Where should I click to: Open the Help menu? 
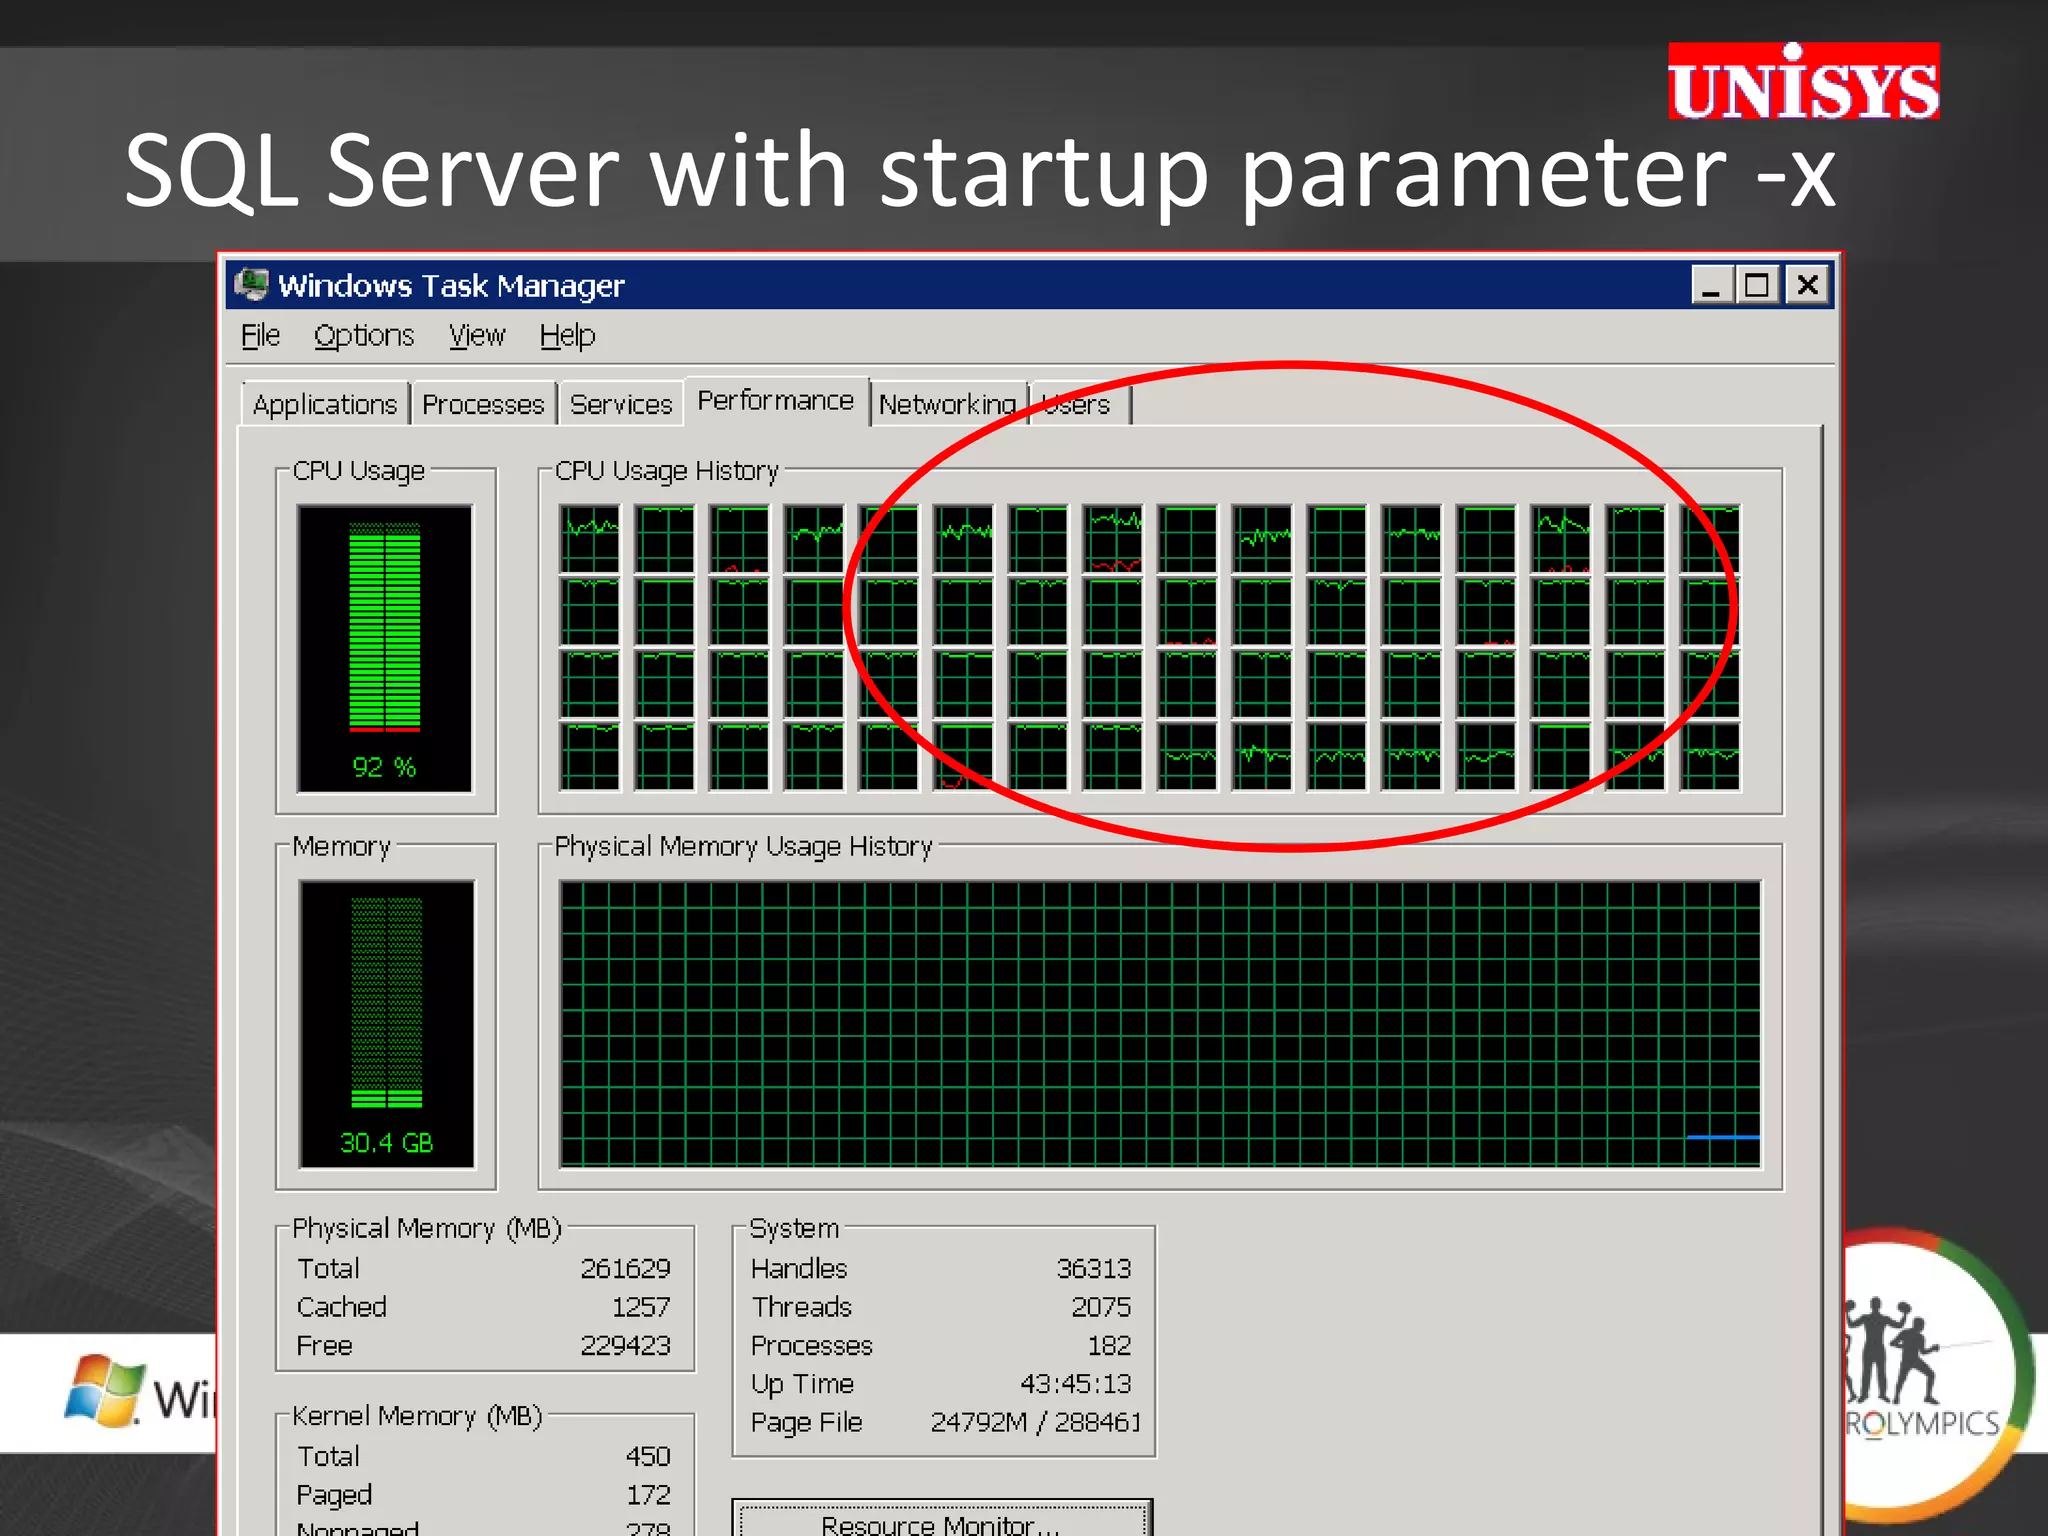[x=567, y=335]
